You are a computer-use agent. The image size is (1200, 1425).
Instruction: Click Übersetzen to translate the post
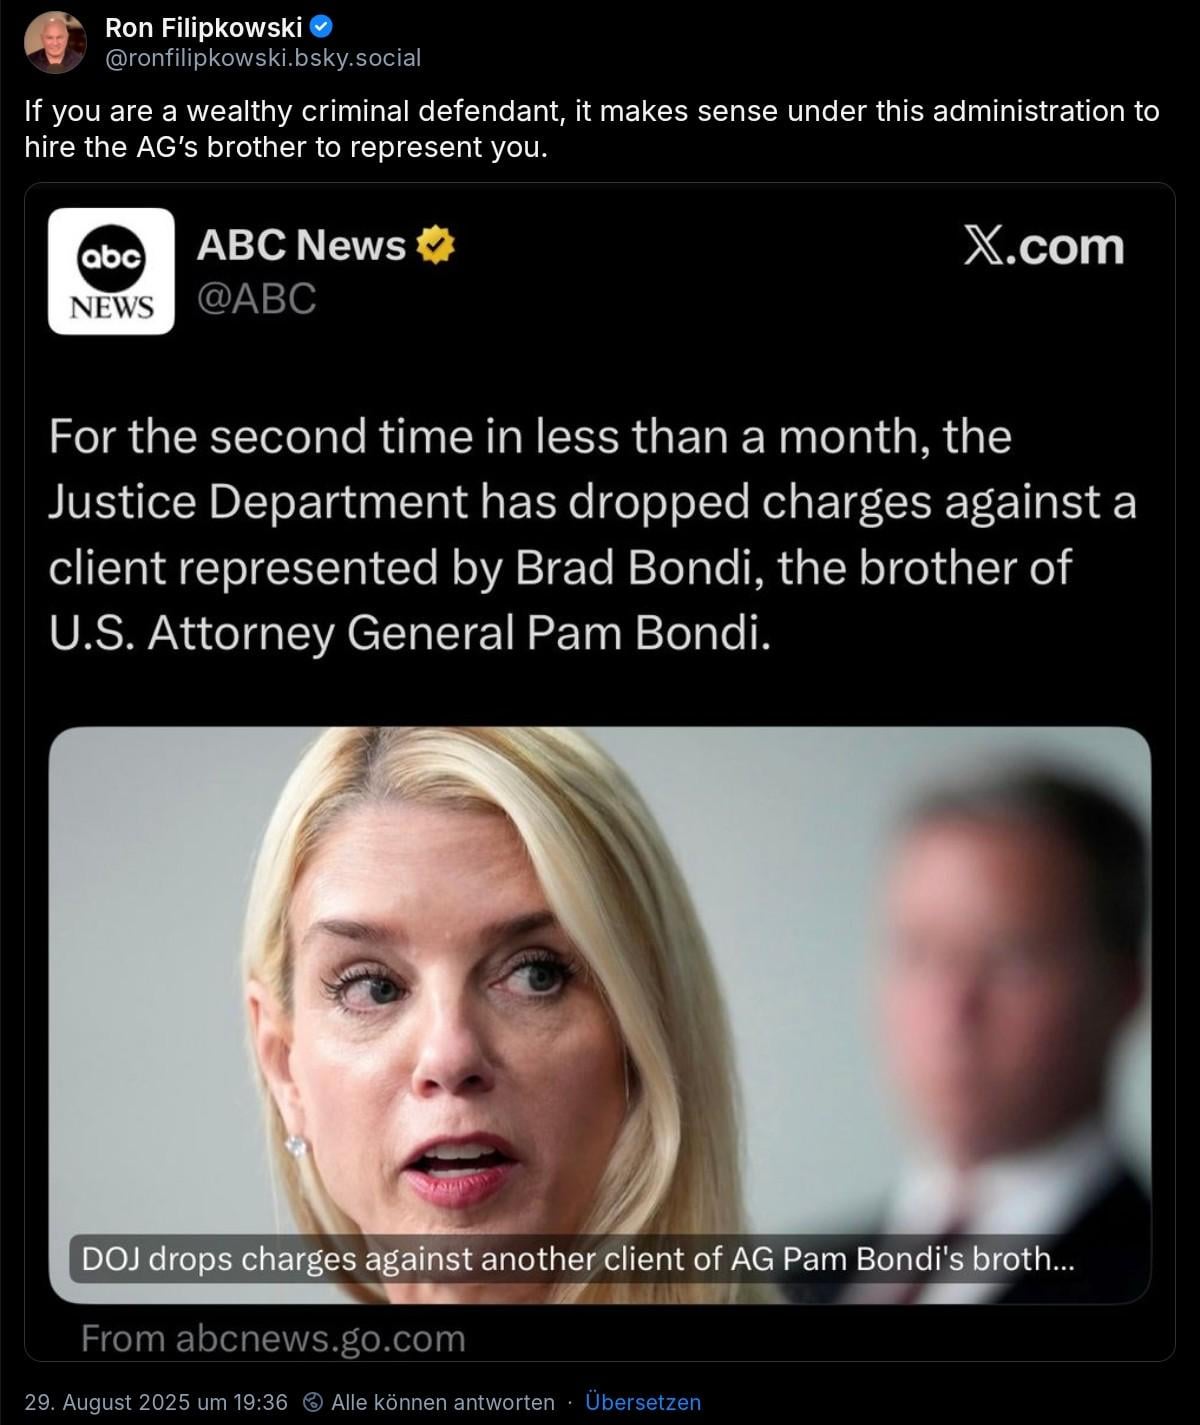tap(643, 1402)
